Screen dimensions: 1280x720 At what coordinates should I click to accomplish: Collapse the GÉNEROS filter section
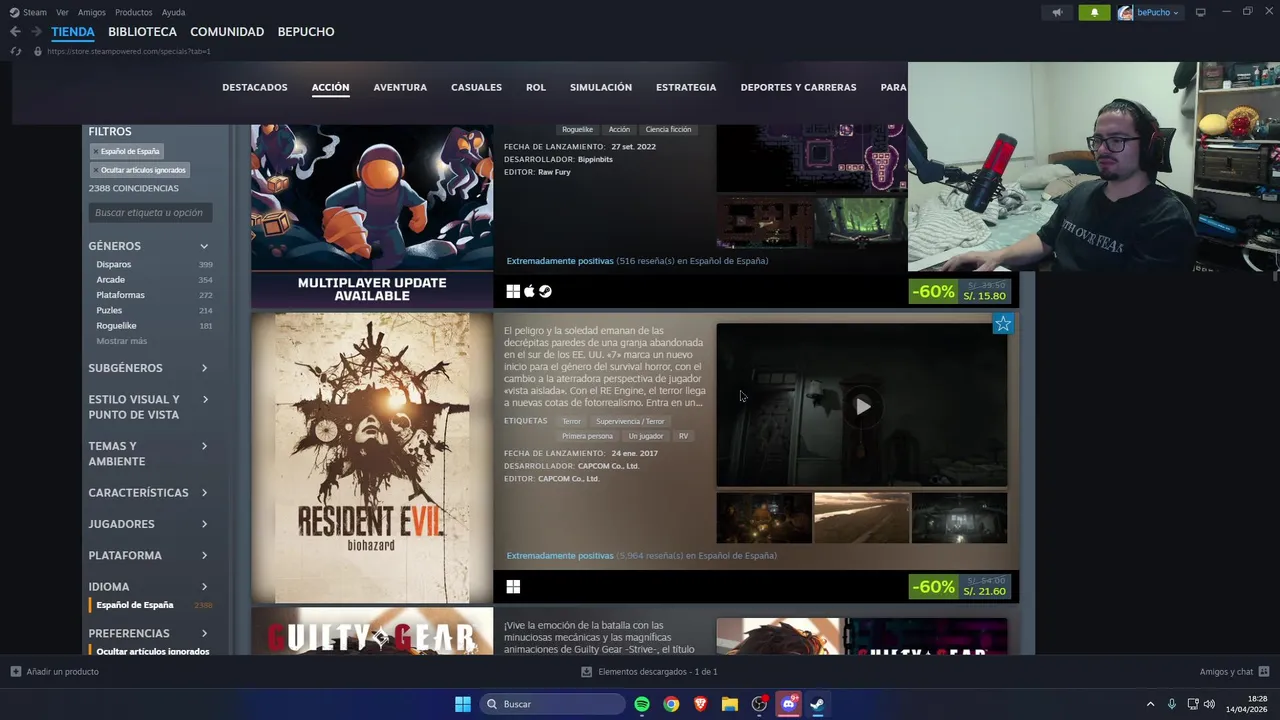[149, 246]
